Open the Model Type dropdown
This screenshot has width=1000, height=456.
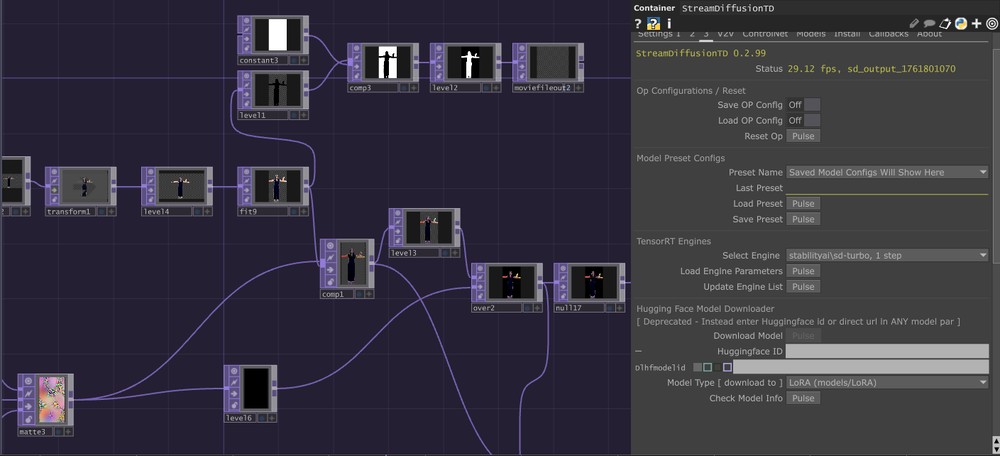coord(886,383)
